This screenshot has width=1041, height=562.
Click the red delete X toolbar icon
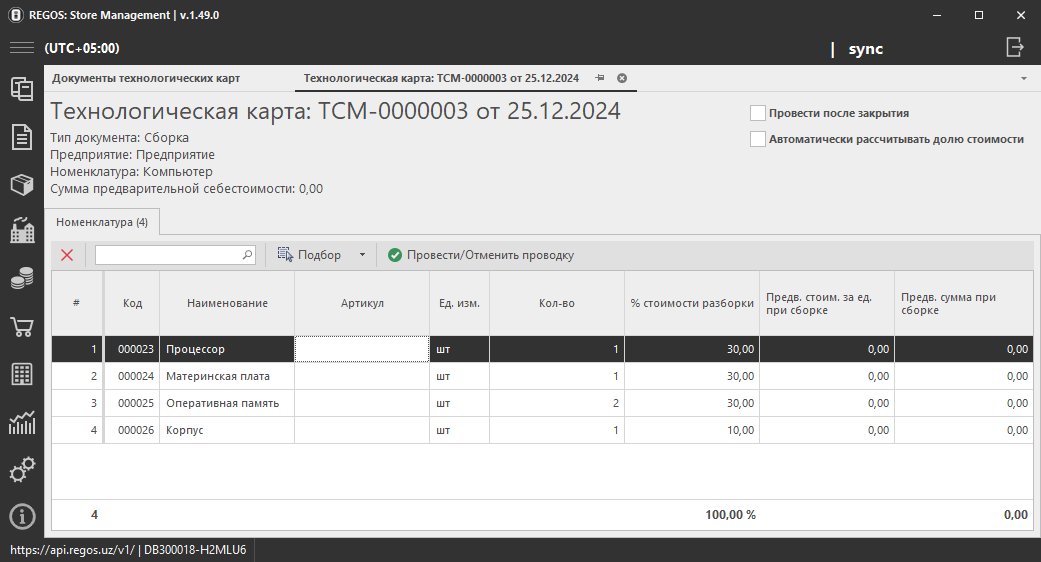67,255
